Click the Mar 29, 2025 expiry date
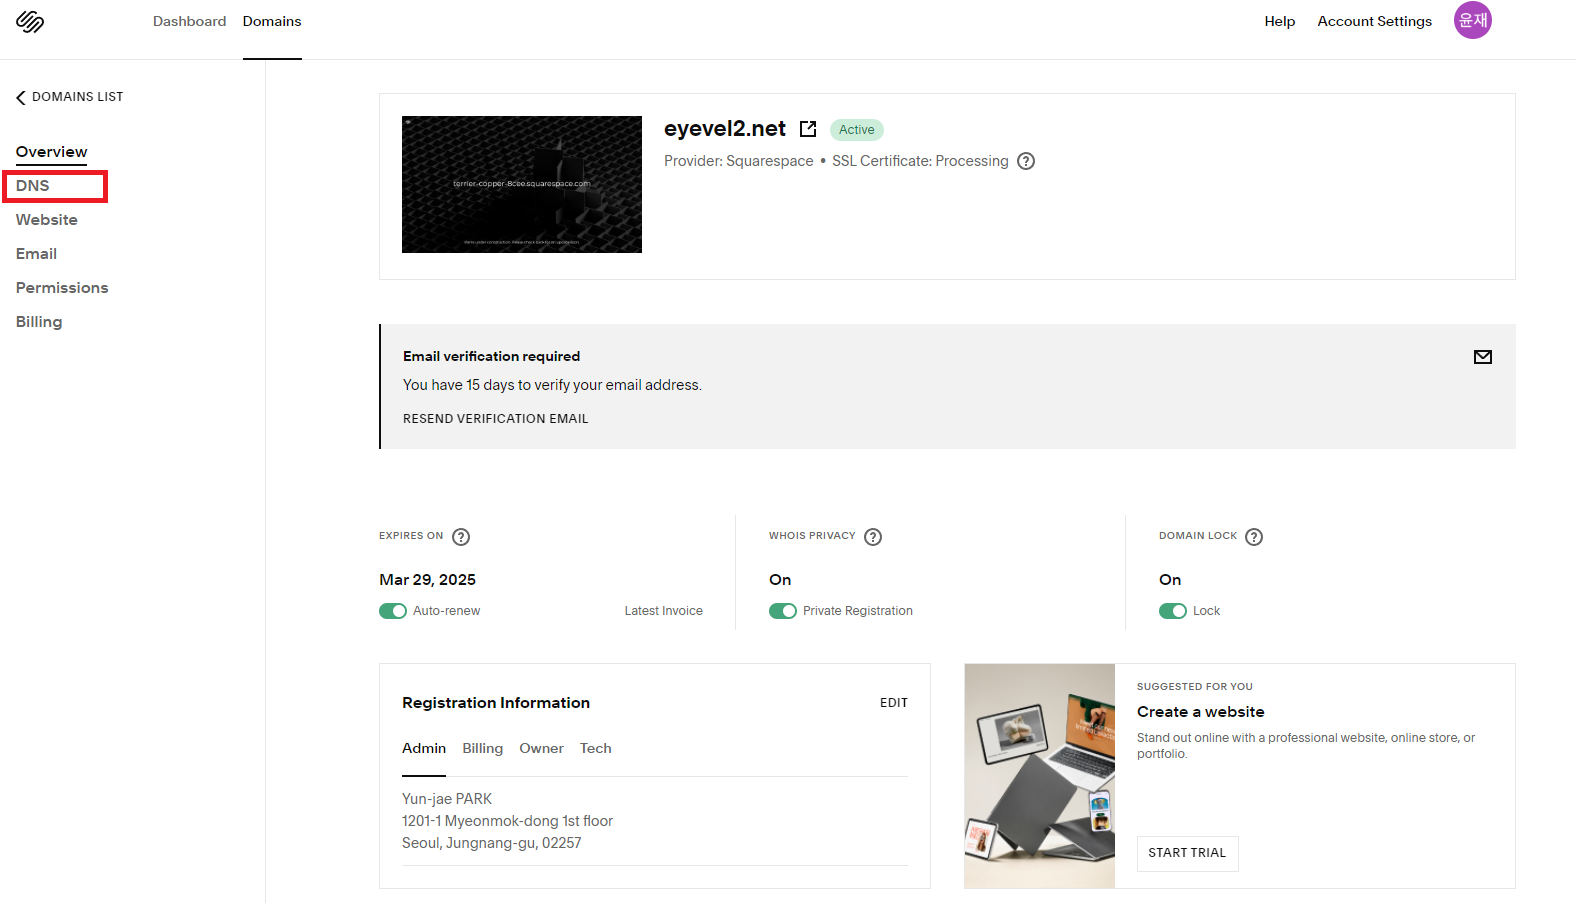Screen dimensions: 1576x903 coord(428,580)
